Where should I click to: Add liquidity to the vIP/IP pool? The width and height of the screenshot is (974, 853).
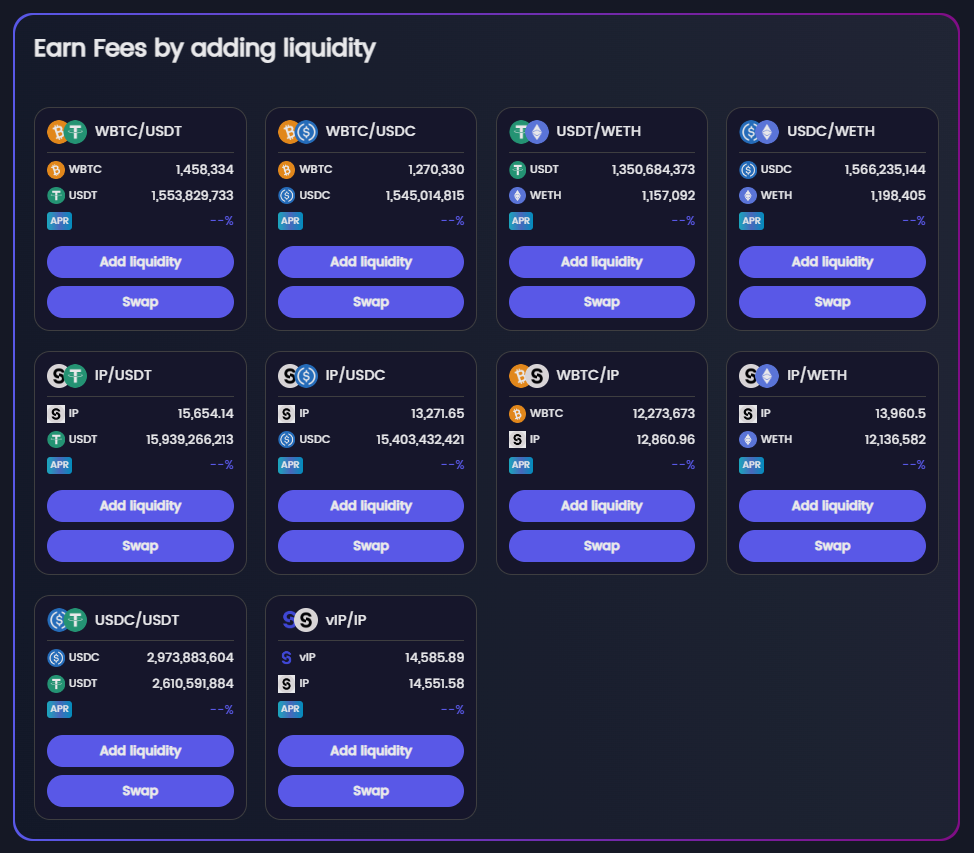[x=371, y=751]
